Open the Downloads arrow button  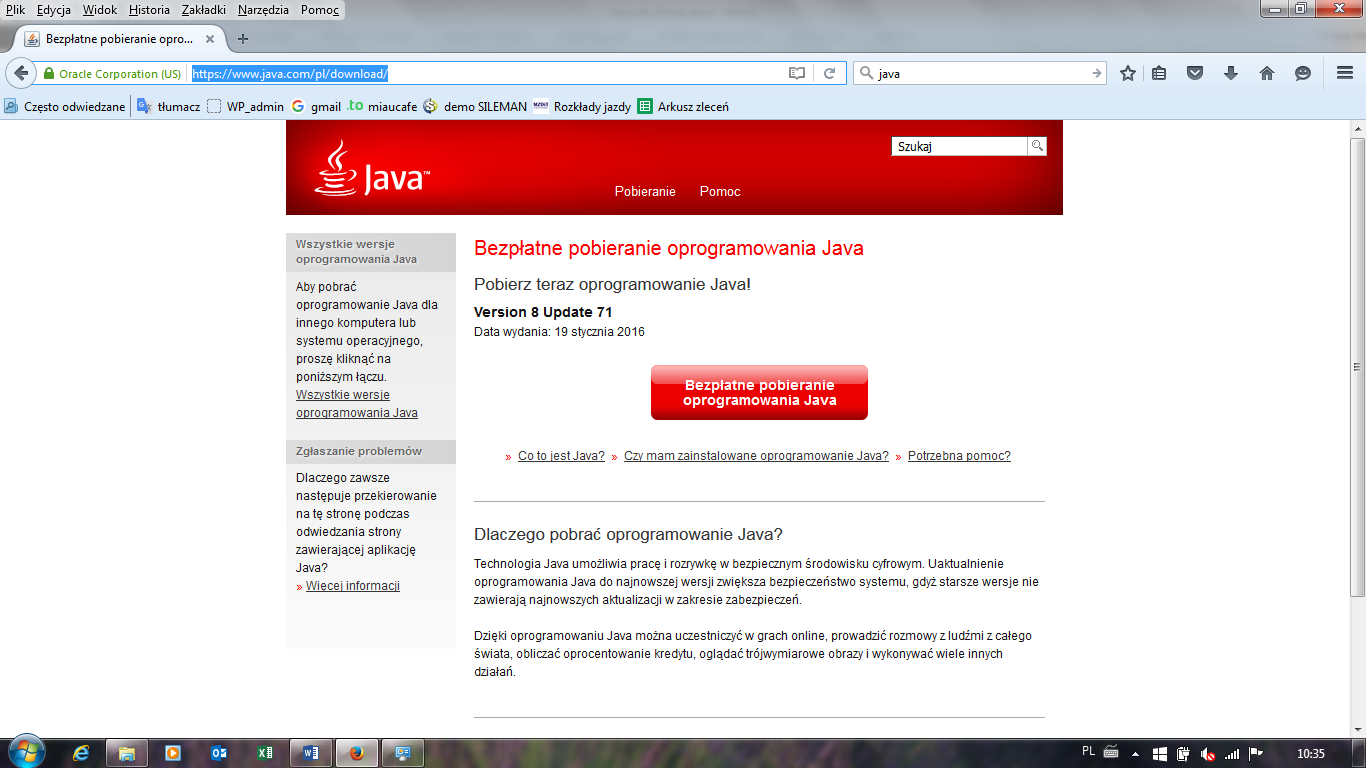coord(1231,73)
